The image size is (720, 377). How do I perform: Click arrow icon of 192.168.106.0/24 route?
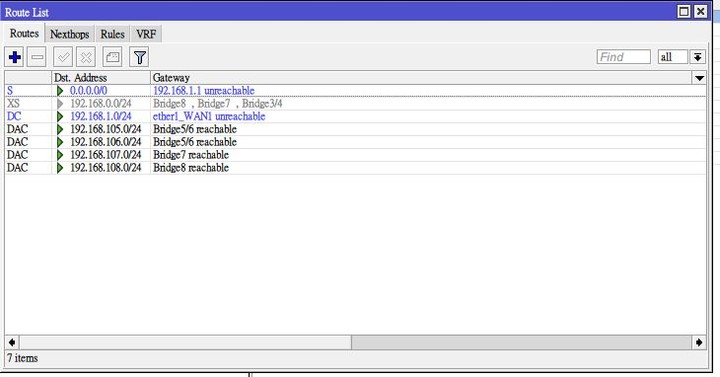(x=60, y=142)
